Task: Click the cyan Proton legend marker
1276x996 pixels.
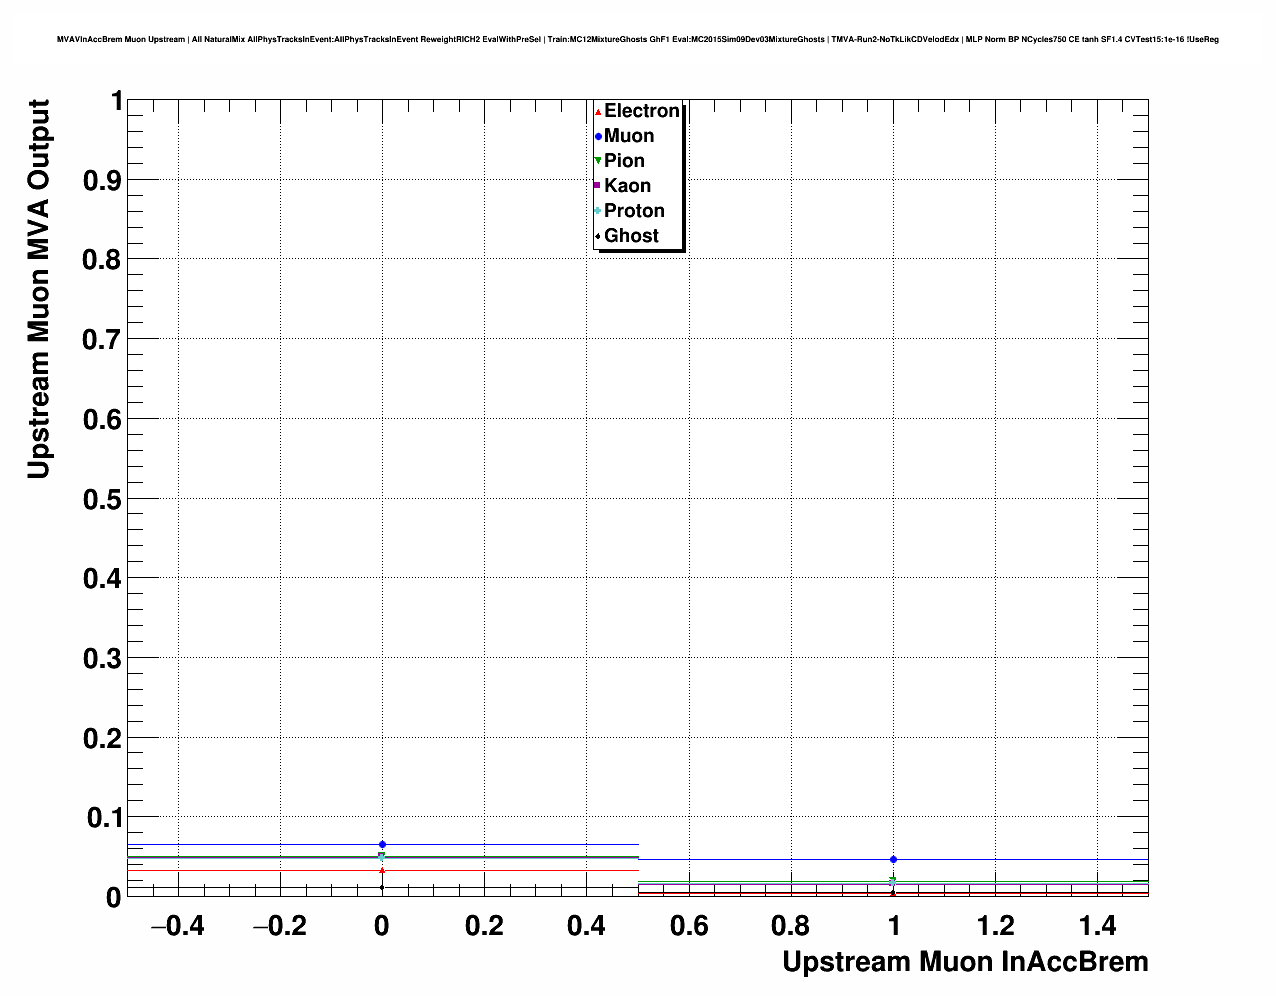Action: coord(598,211)
